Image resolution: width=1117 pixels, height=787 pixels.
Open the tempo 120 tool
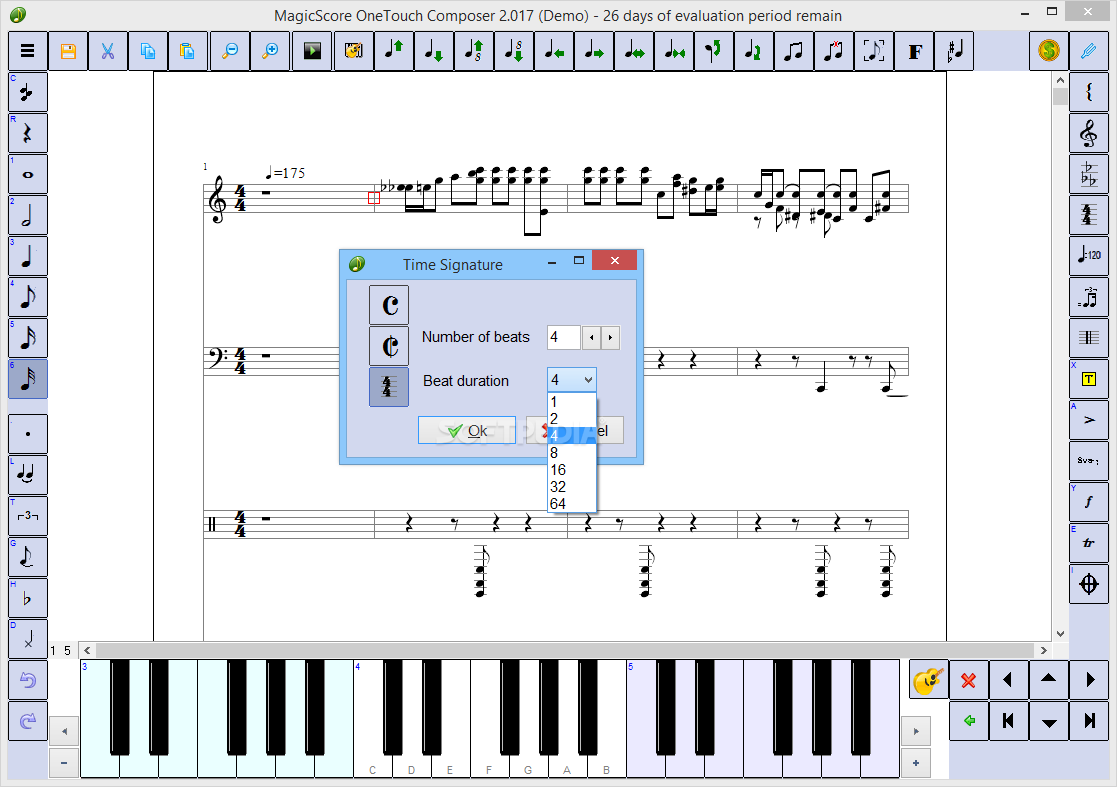point(1089,255)
